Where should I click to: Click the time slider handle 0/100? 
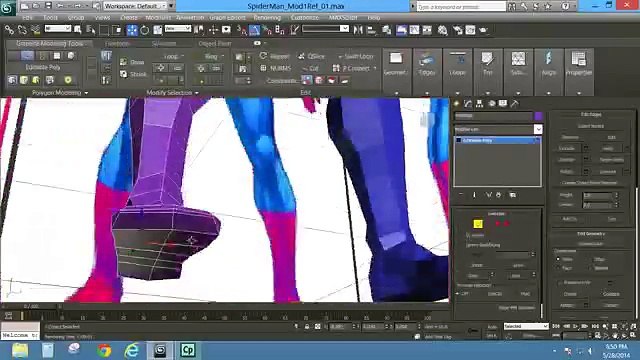31,306
